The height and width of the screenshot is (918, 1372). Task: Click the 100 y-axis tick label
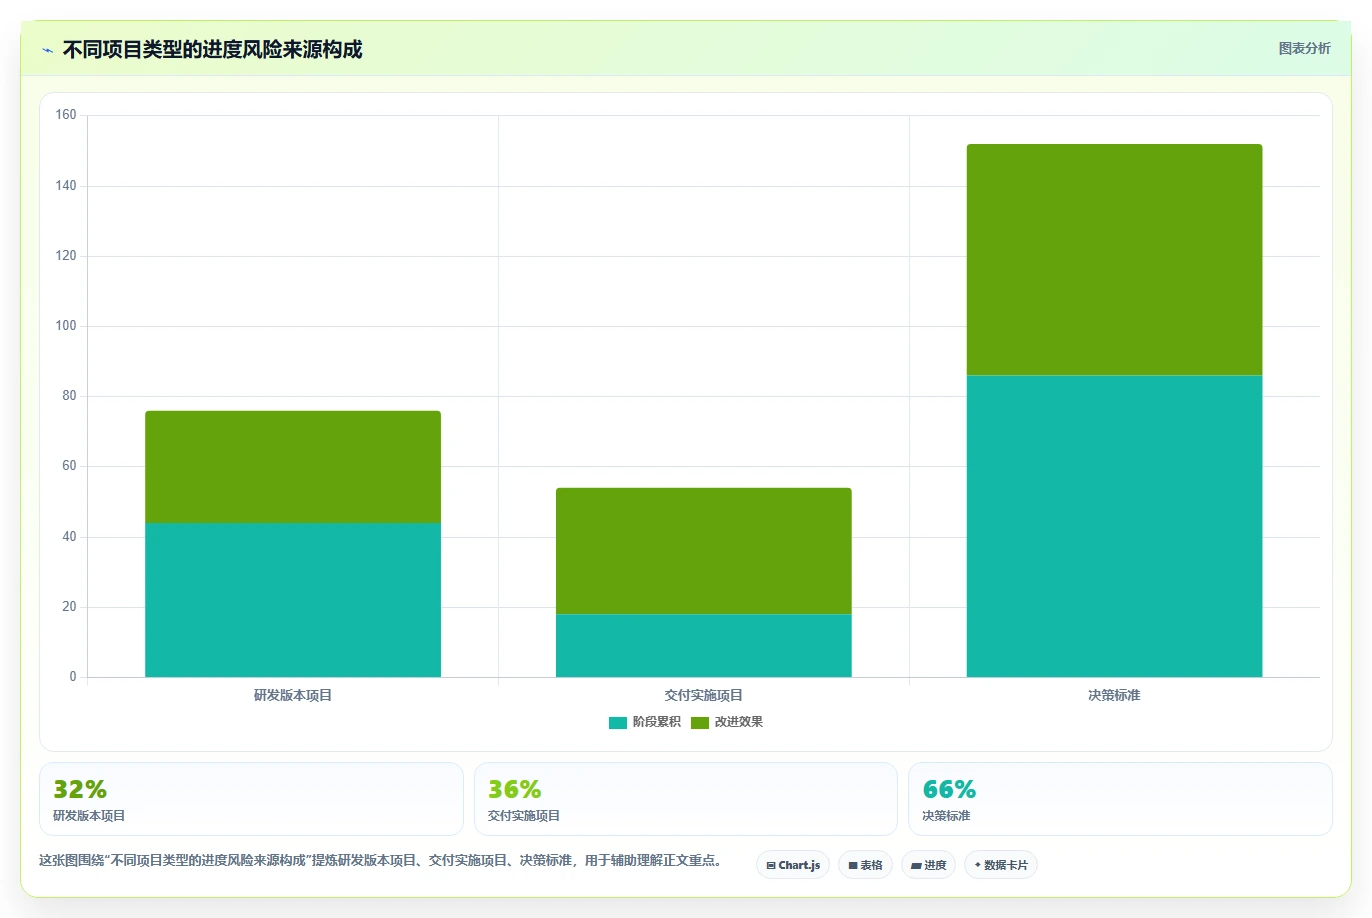click(x=66, y=326)
